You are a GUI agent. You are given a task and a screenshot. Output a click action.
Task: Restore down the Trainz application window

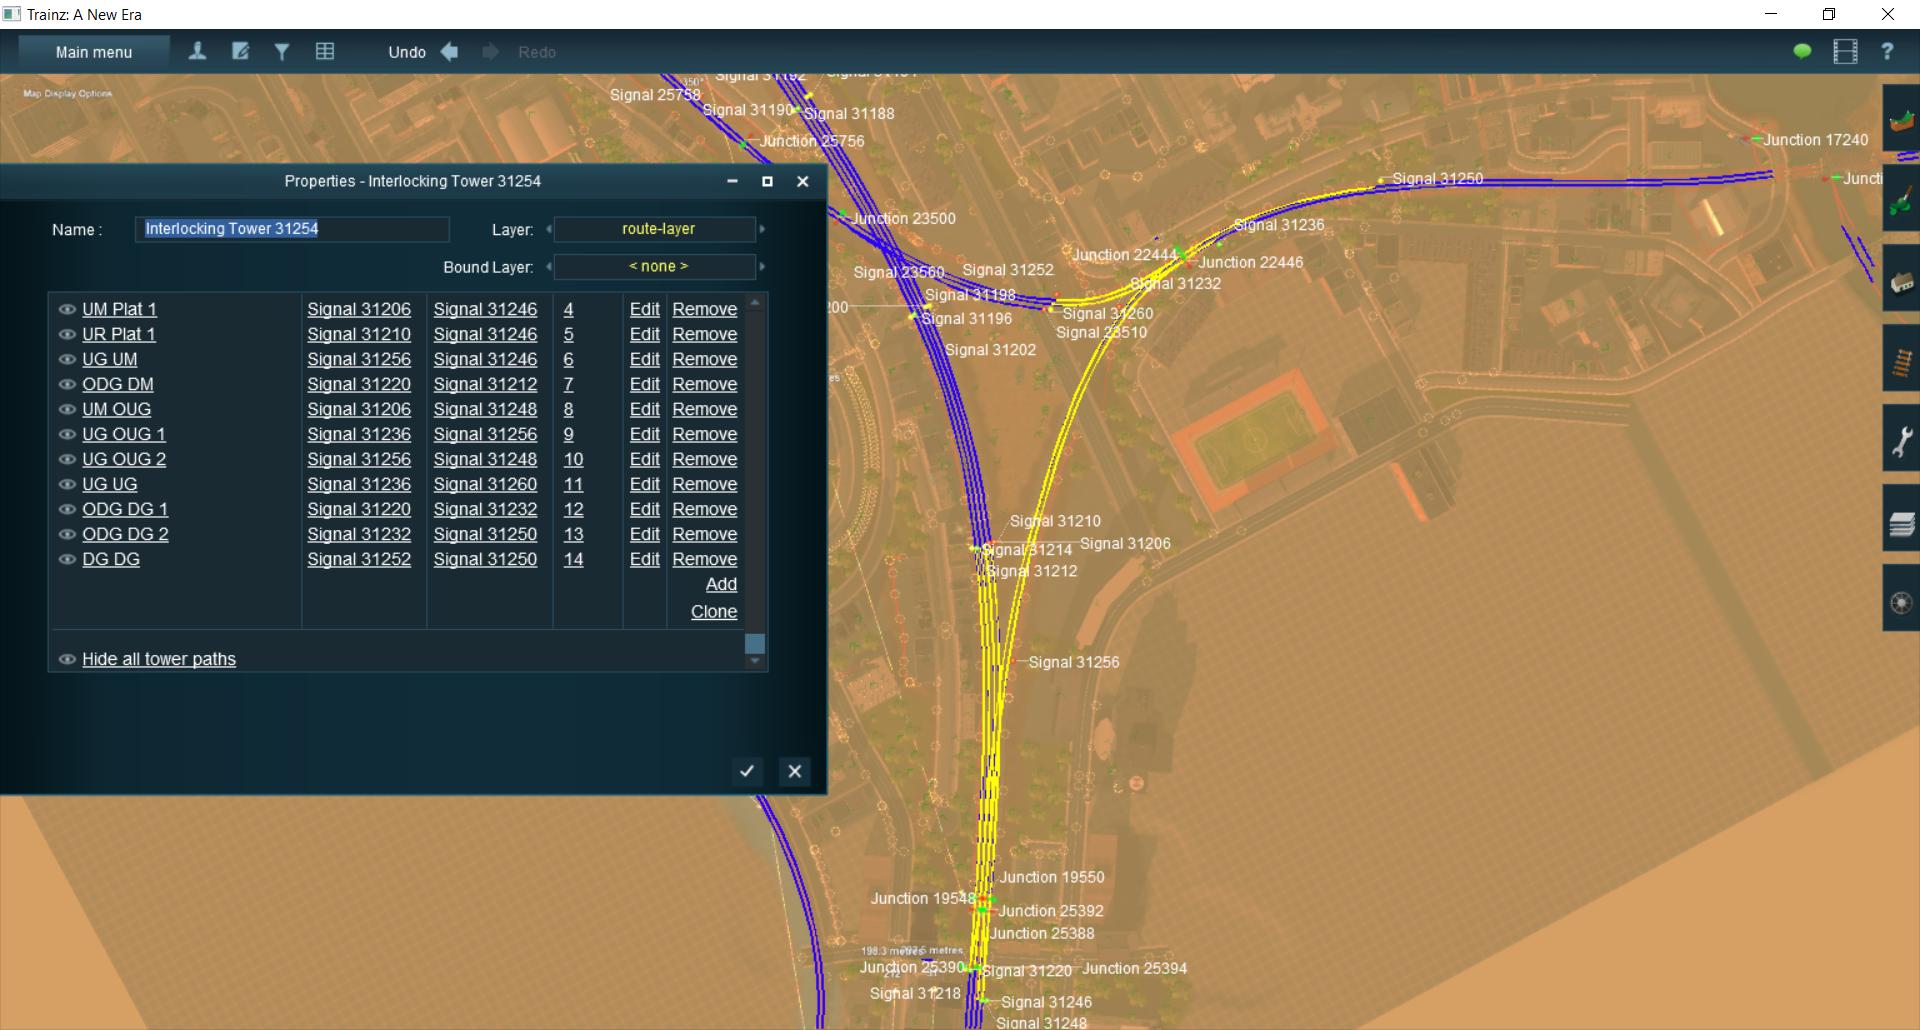click(x=1829, y=14)
